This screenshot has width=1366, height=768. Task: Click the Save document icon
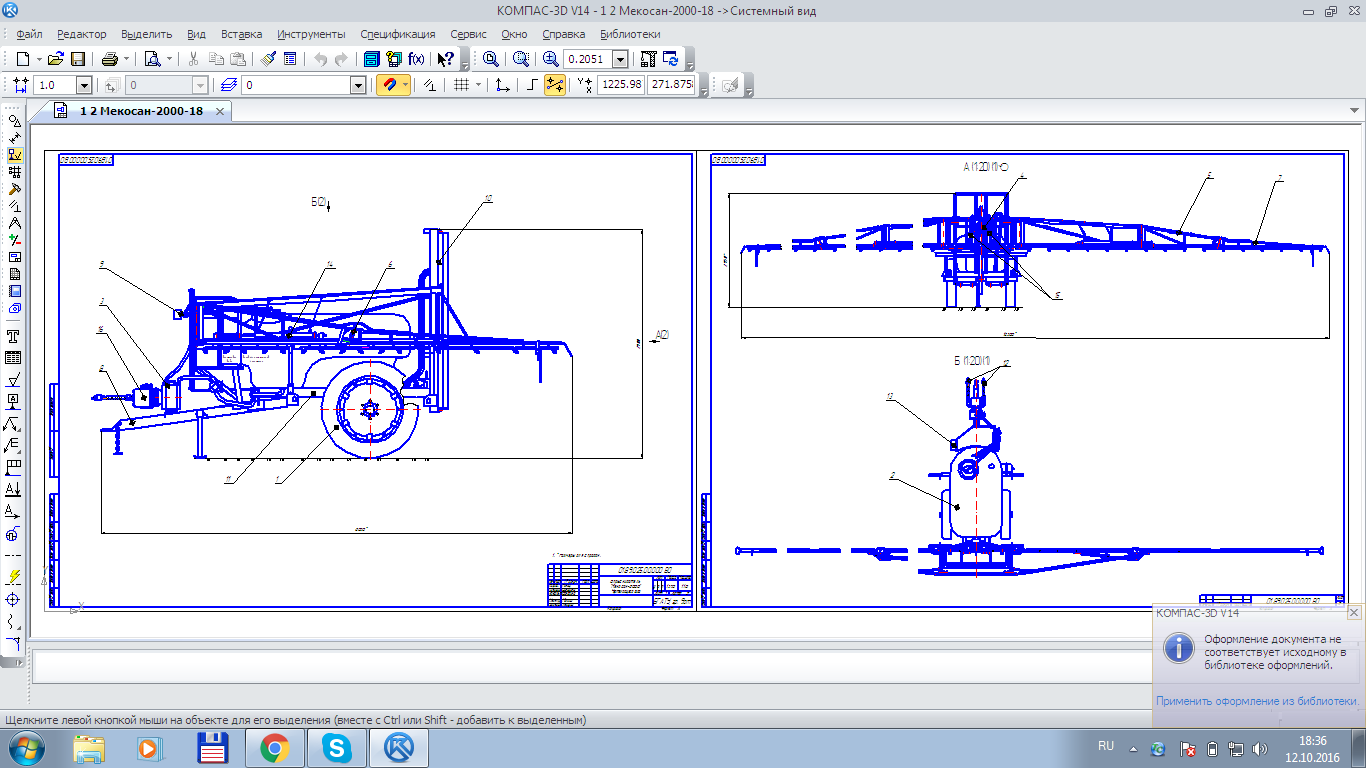pyautogui.click(x=77, y=59)
